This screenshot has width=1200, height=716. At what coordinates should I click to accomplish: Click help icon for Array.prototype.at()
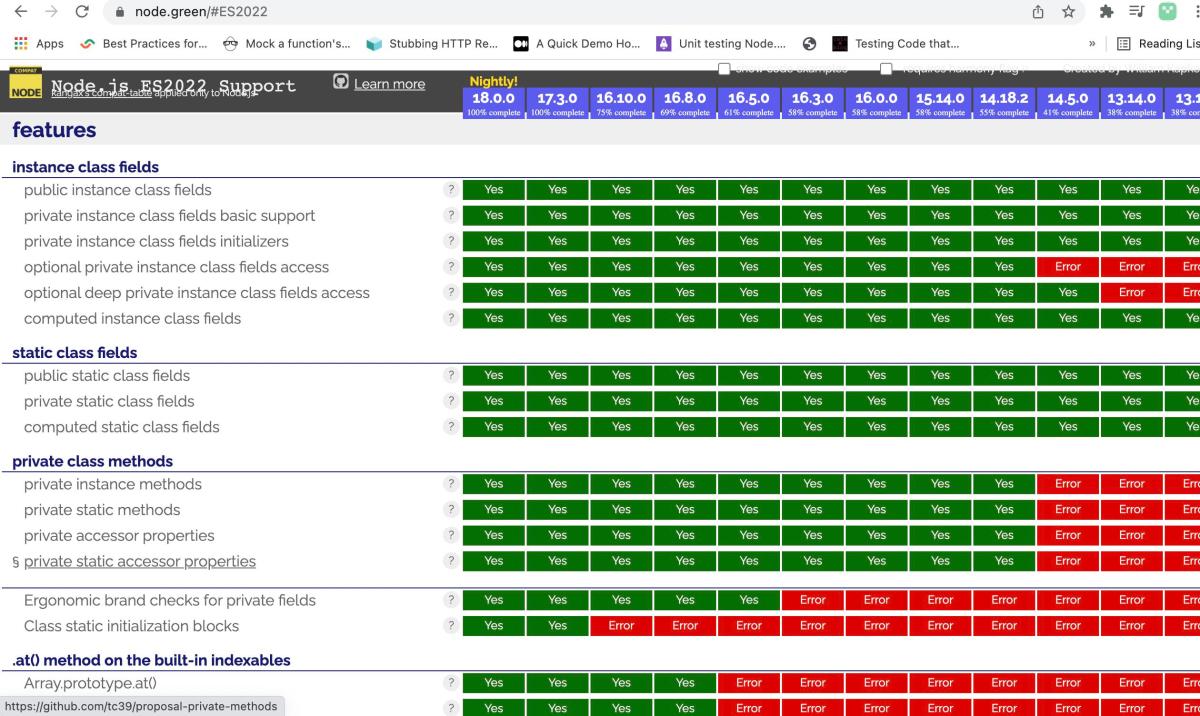pyautogui.click(x=451, y=683)
